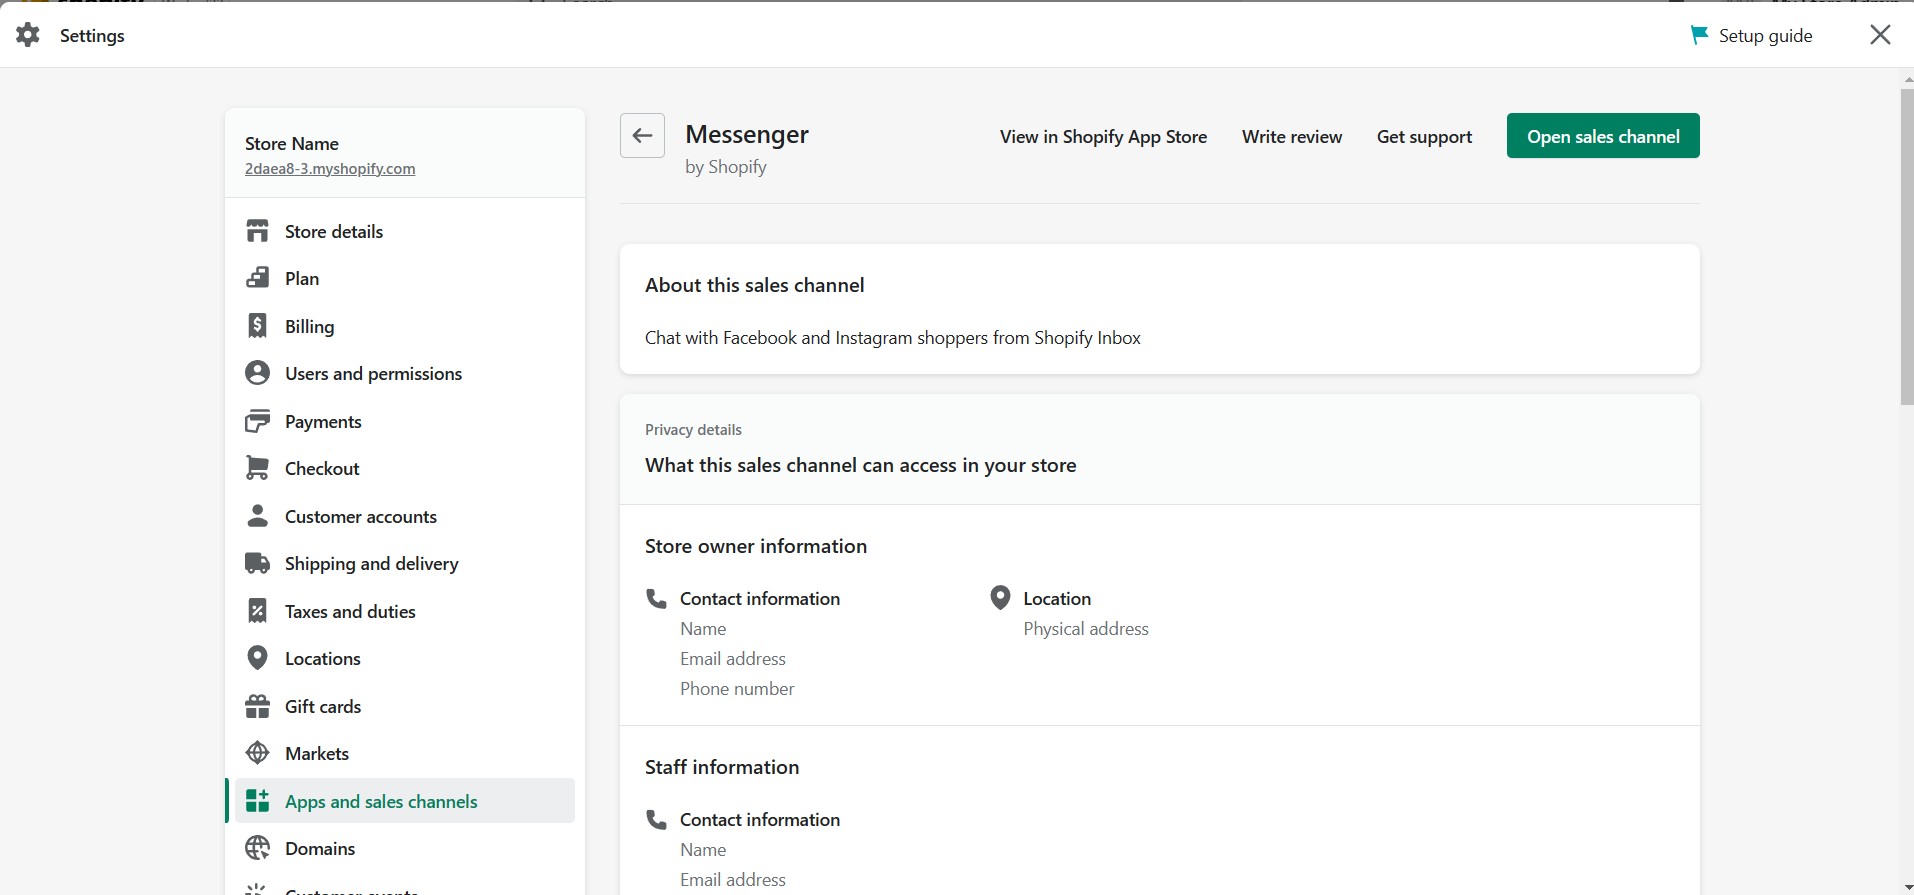Click the 'Staff information' heading
Viewport: 1914px width, 895px height.
[x=722, y=767]
